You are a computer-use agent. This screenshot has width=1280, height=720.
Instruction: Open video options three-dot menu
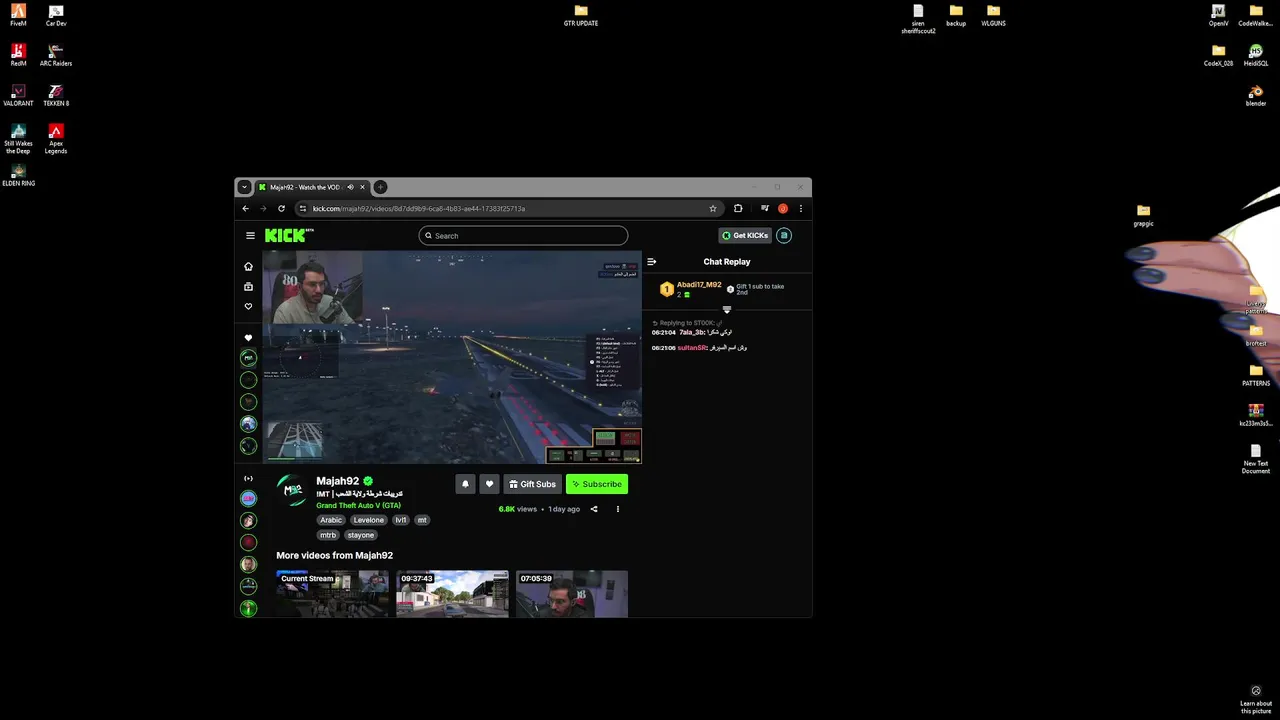[618, 509]
